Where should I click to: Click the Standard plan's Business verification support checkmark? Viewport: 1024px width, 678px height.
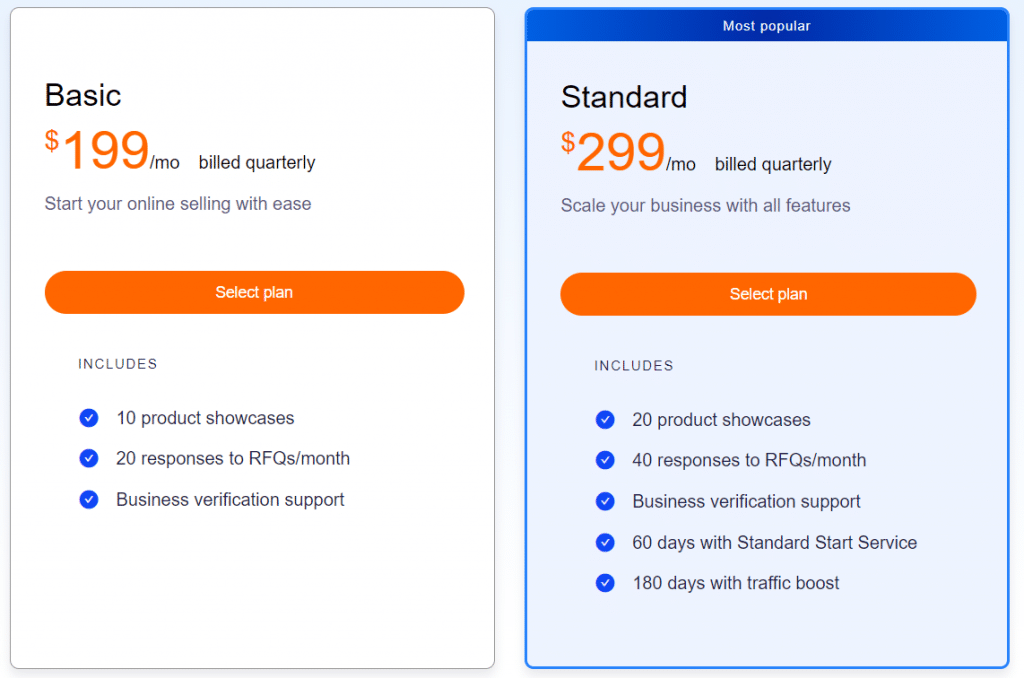605,501
